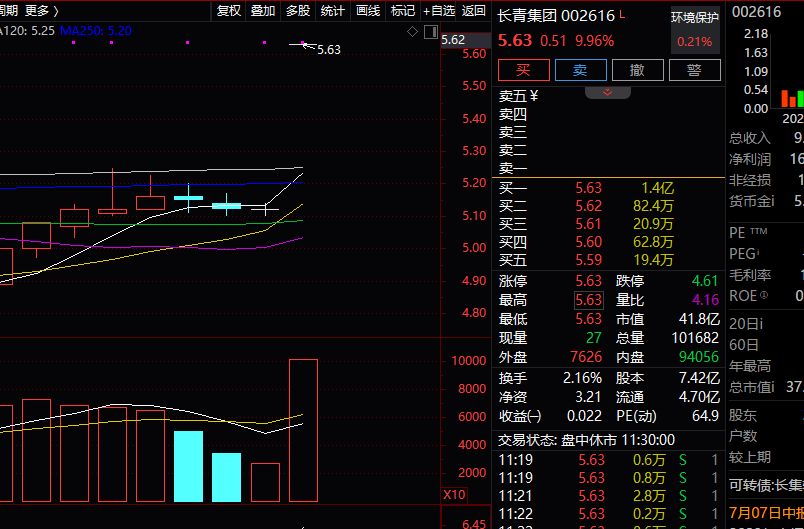This screenshot has height=529, width=804.
Task: Click the 交易状态 盘中休市 status line
Action: coord(586,440)
